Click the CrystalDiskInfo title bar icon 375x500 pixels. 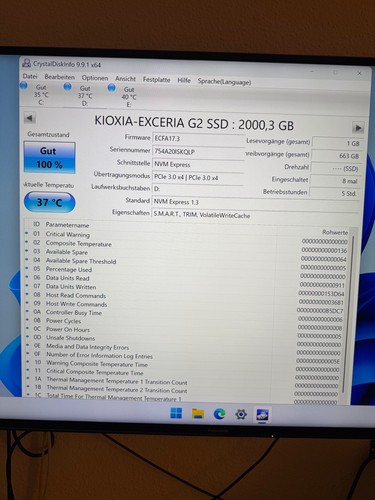[27, 63]
